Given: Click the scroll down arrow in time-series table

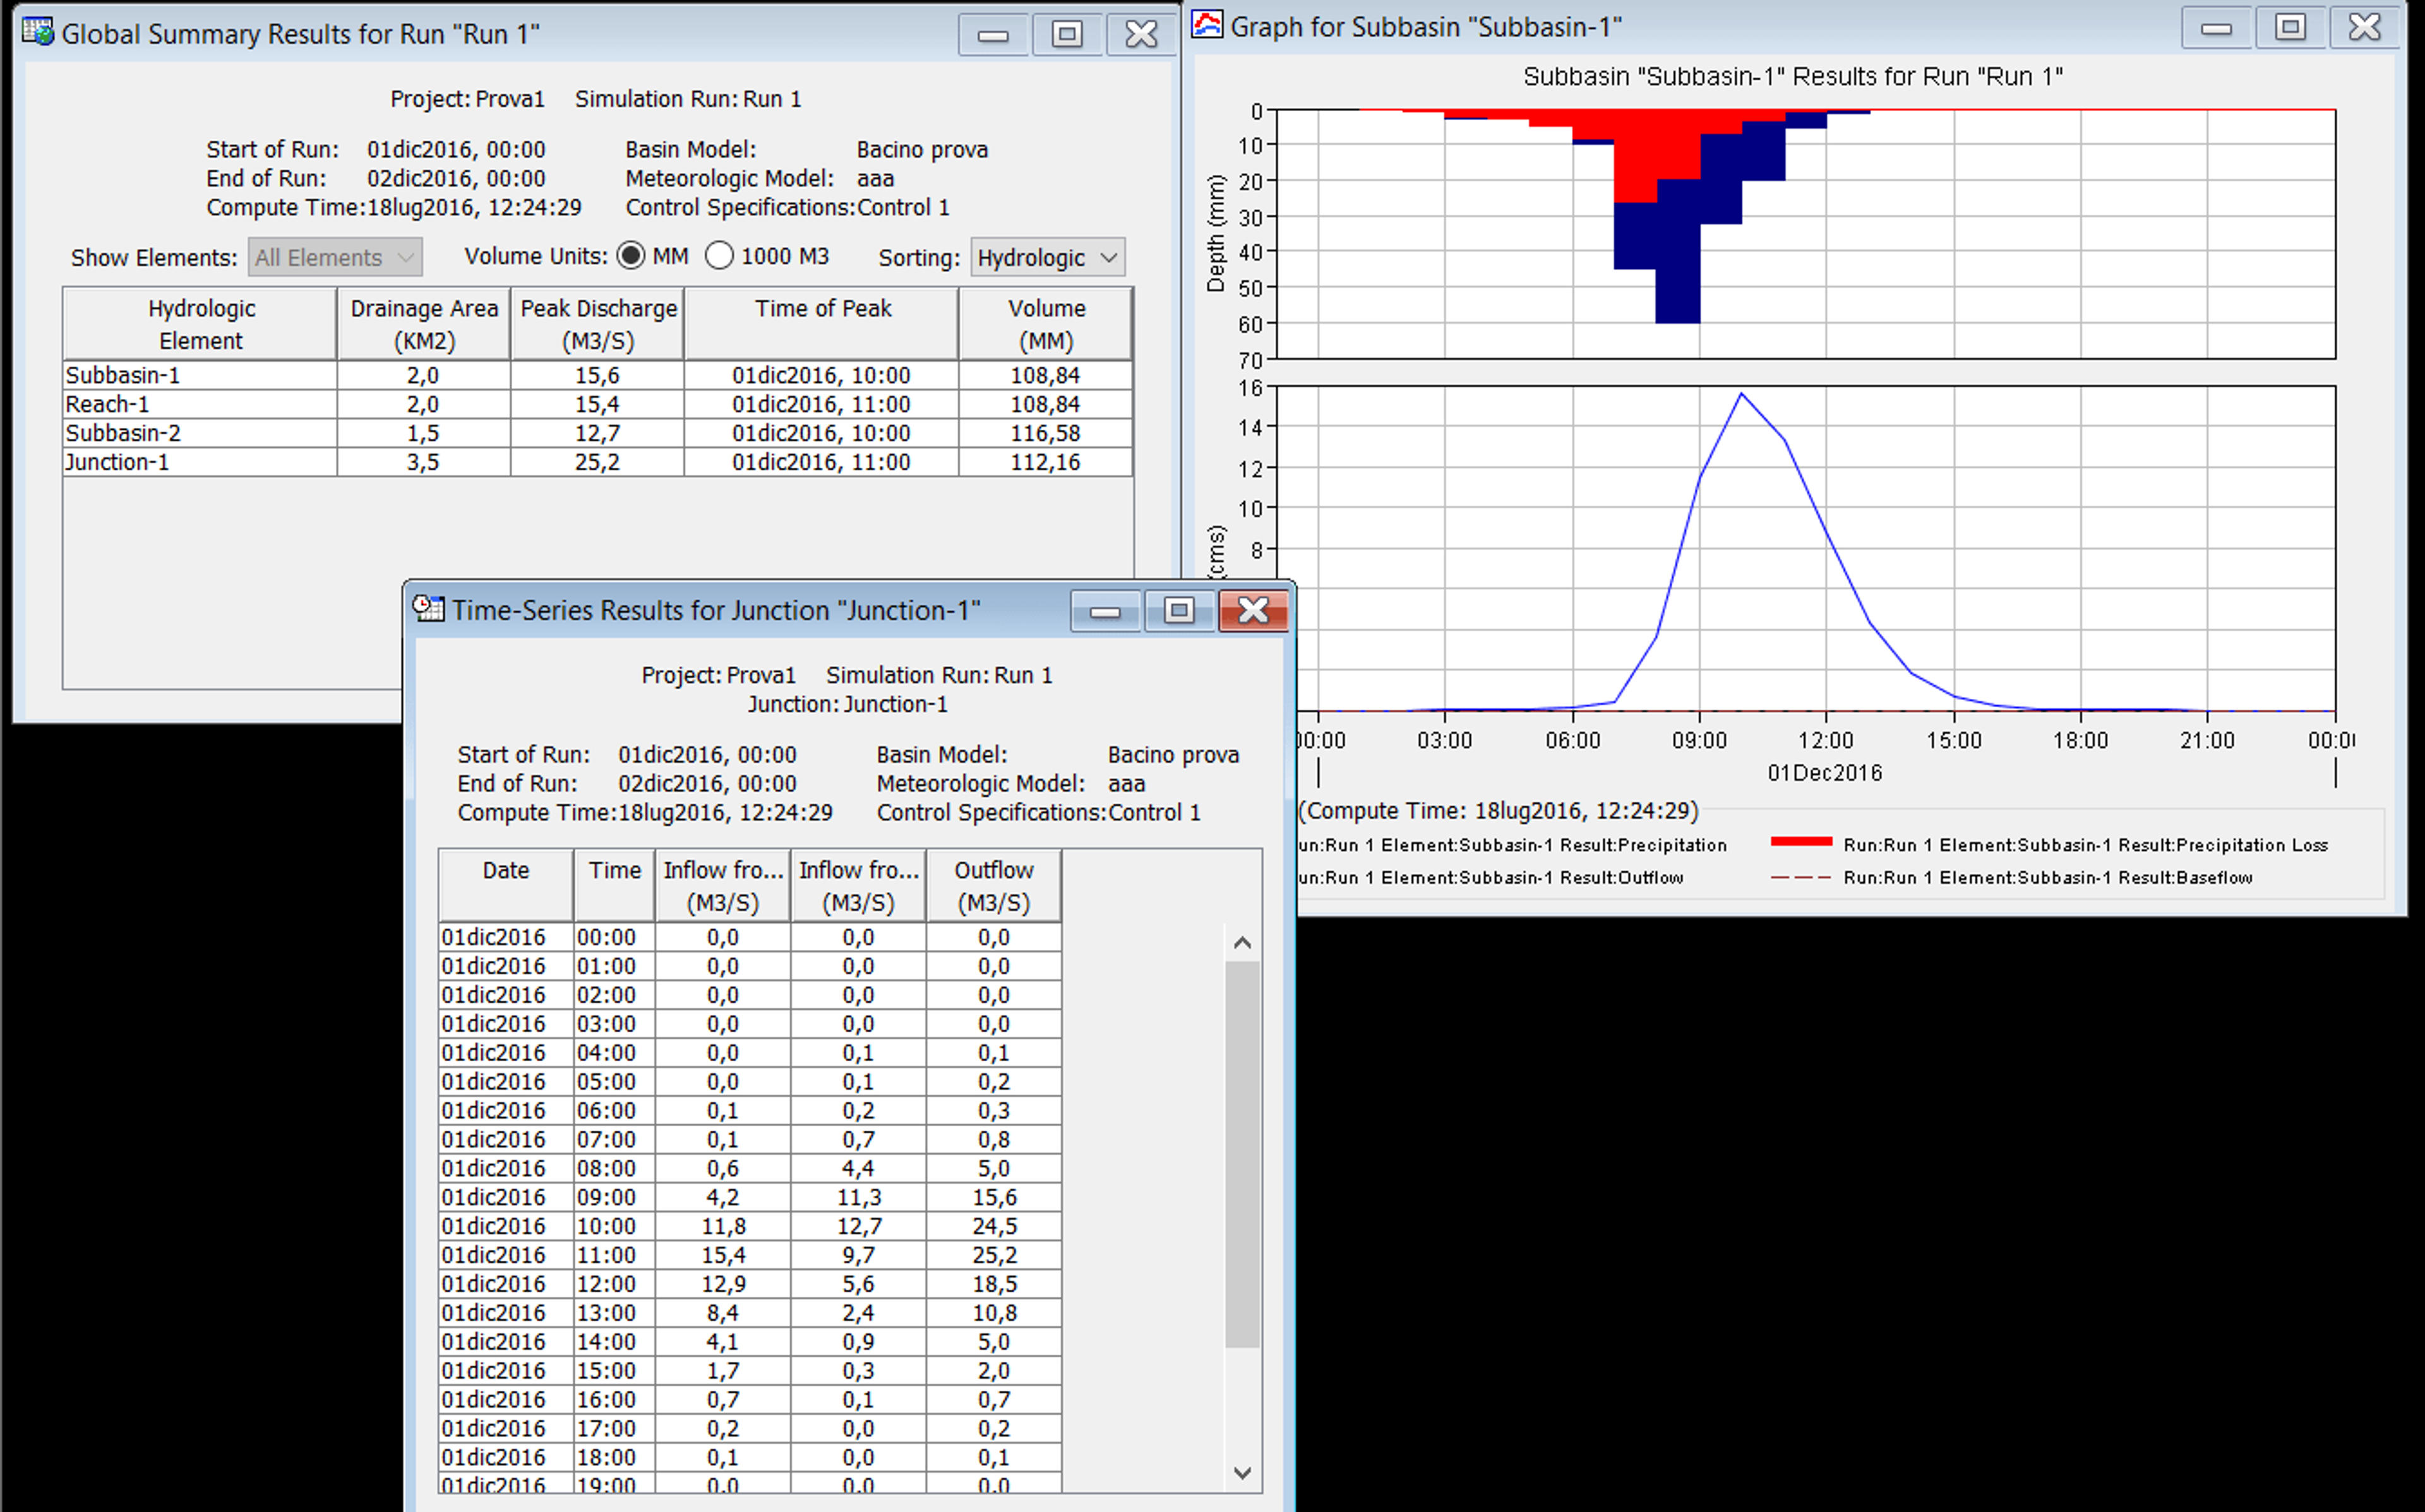Looking at the screenshot, I should coord(1242,1472).
